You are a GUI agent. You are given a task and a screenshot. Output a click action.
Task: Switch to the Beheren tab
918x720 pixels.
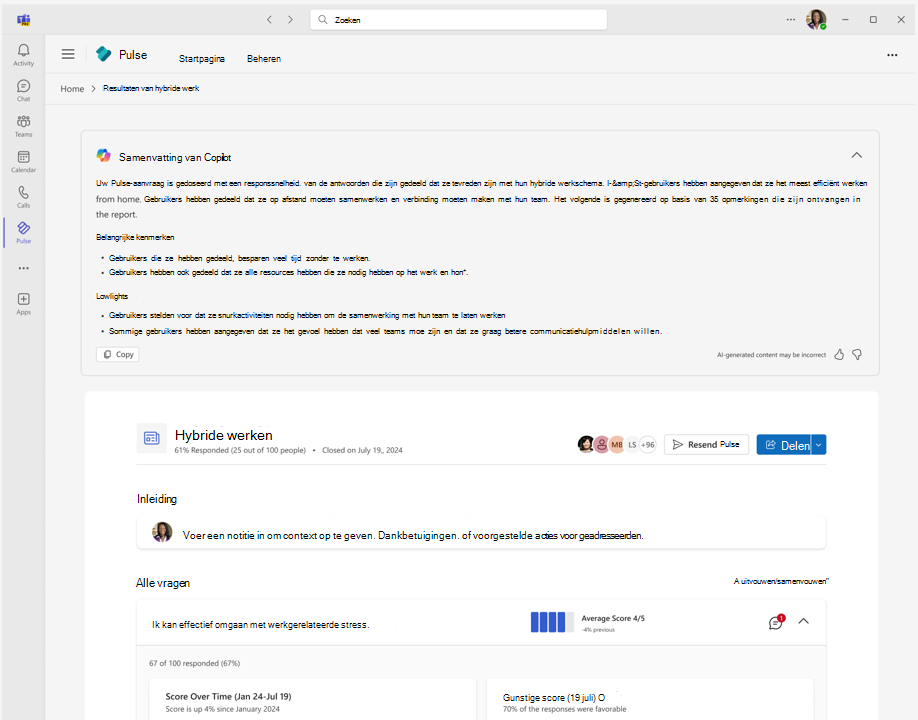point(263,59)
